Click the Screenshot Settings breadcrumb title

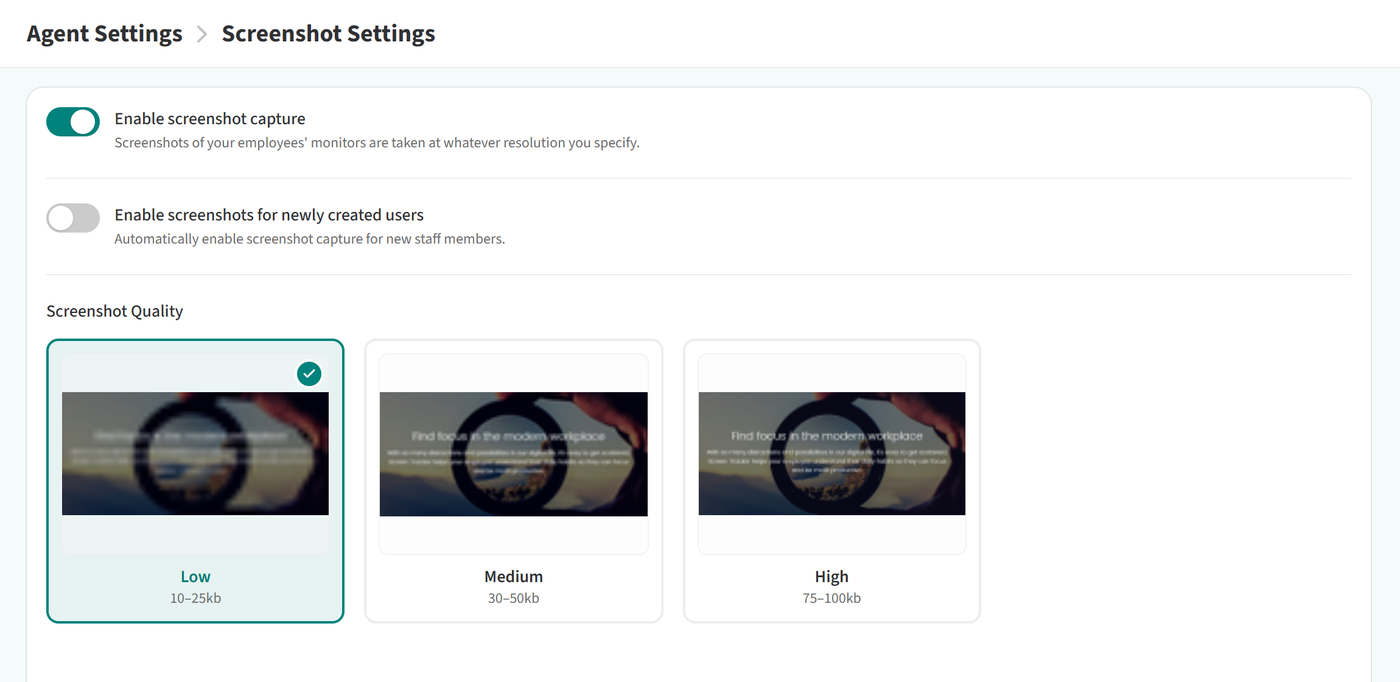(x=328, y=34)
